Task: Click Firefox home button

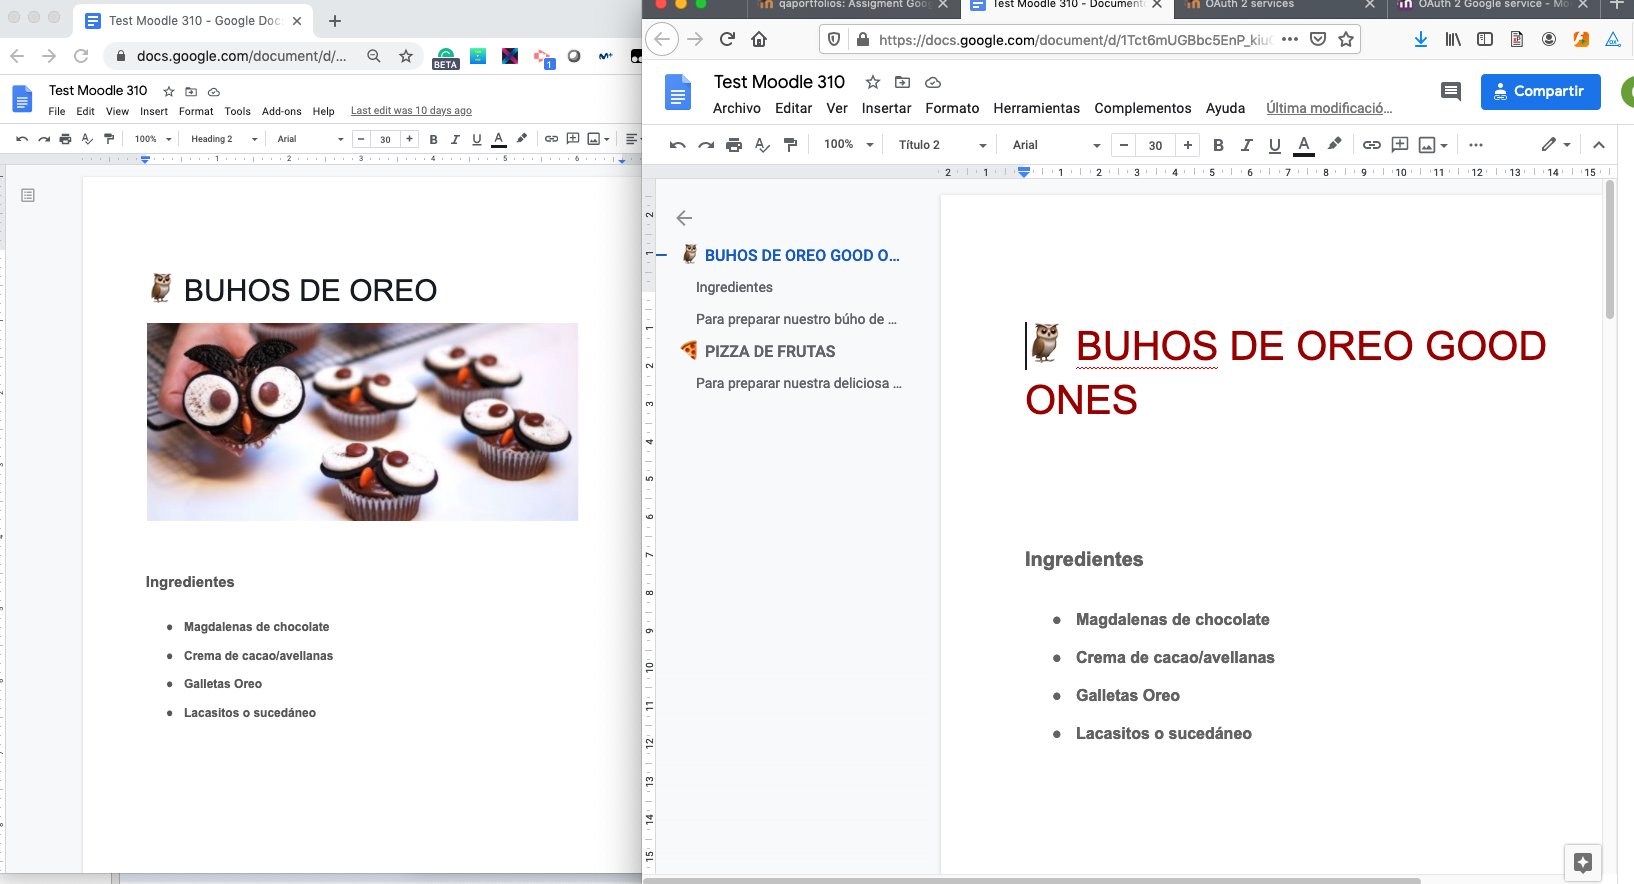Action: (759, 39)
